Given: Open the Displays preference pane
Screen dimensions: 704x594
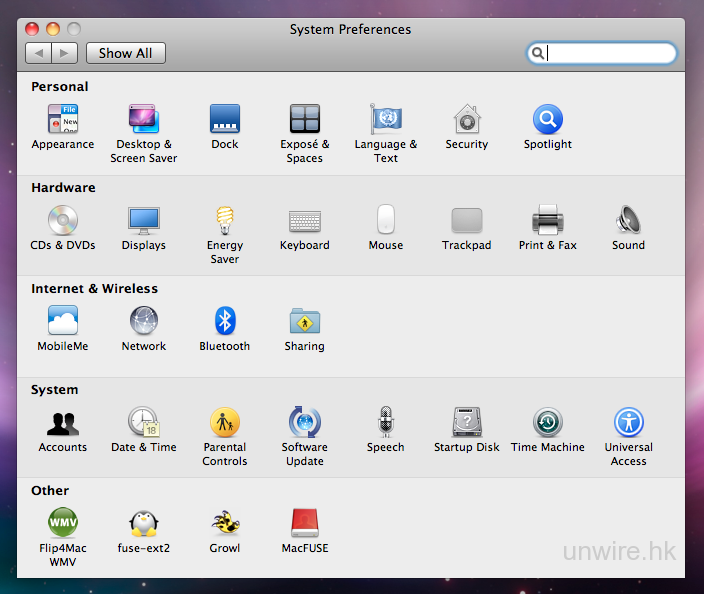Looking at the screenshot, I should click(143, 221).
